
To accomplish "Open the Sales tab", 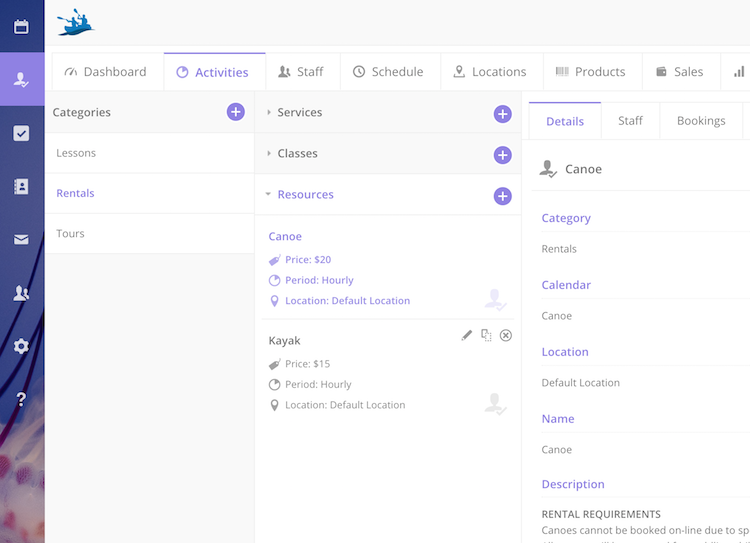I will (681, 72).
